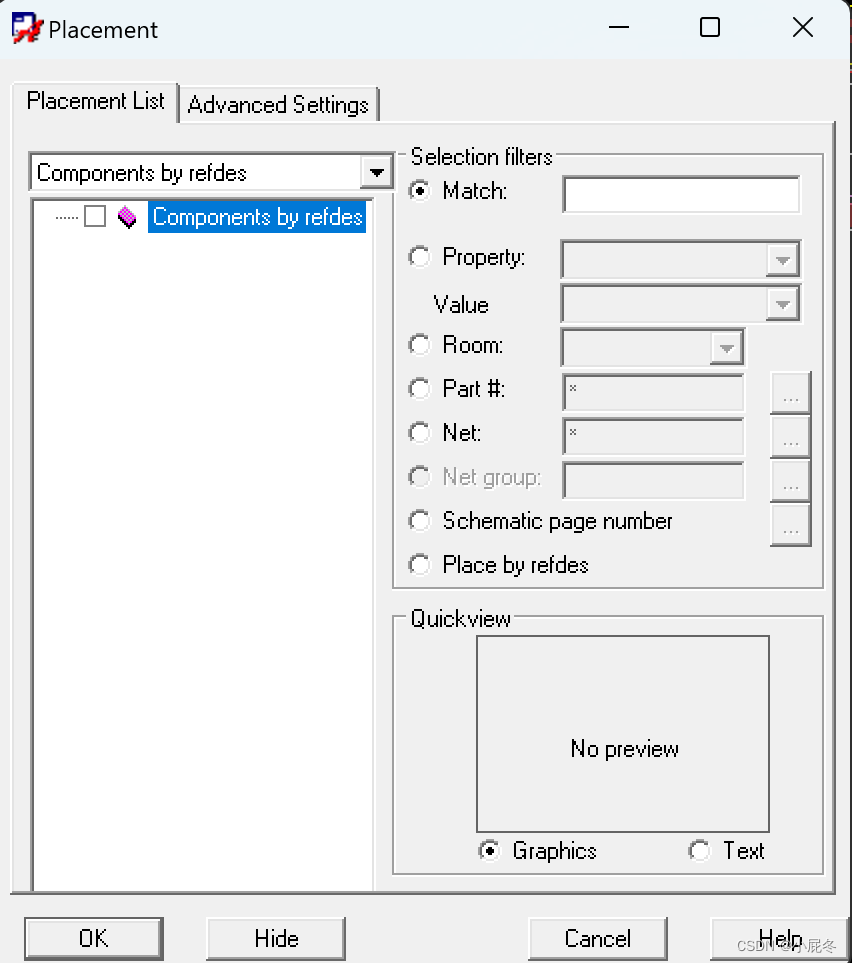852x963 pixels.
Task: Expand the Components by refdes dropdown
Action: point(377,173)
